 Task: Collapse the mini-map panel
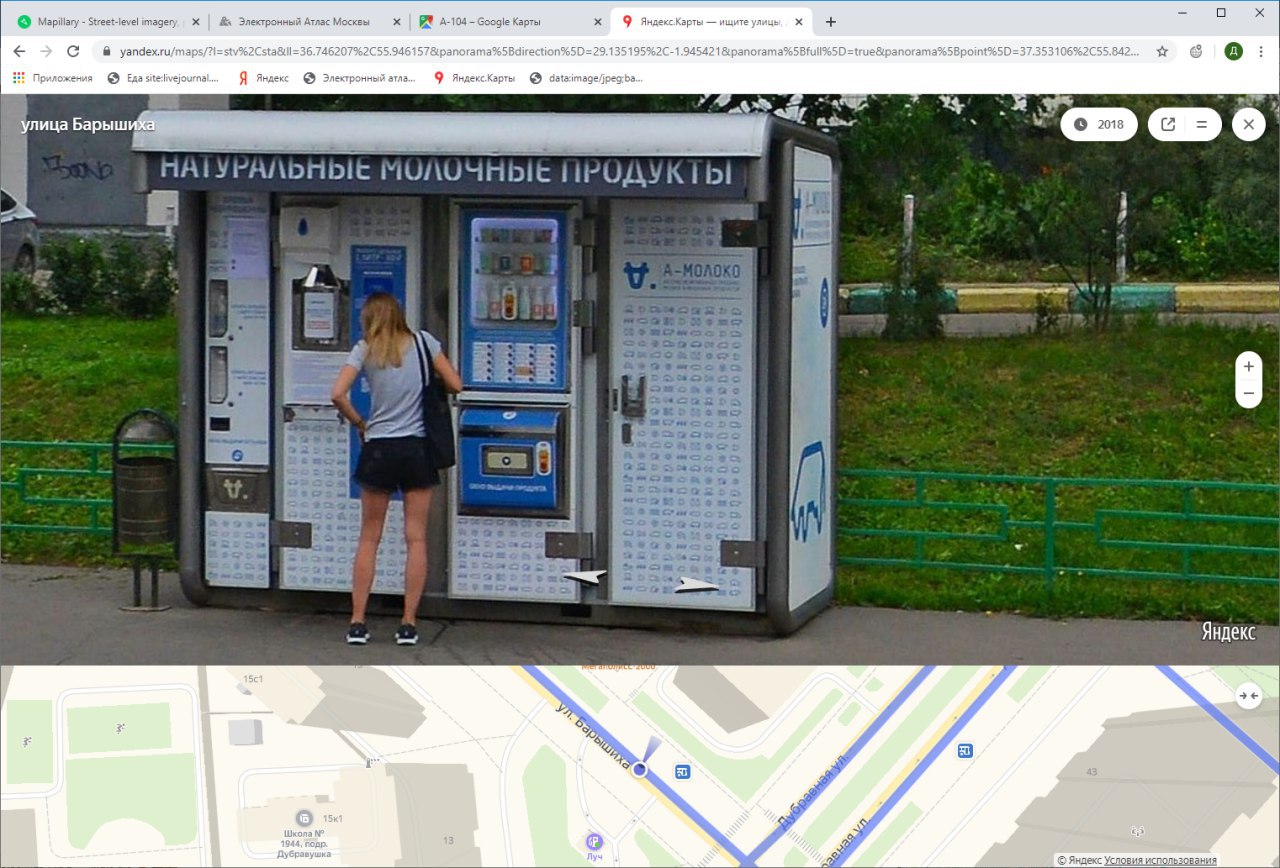[1248, 695]
